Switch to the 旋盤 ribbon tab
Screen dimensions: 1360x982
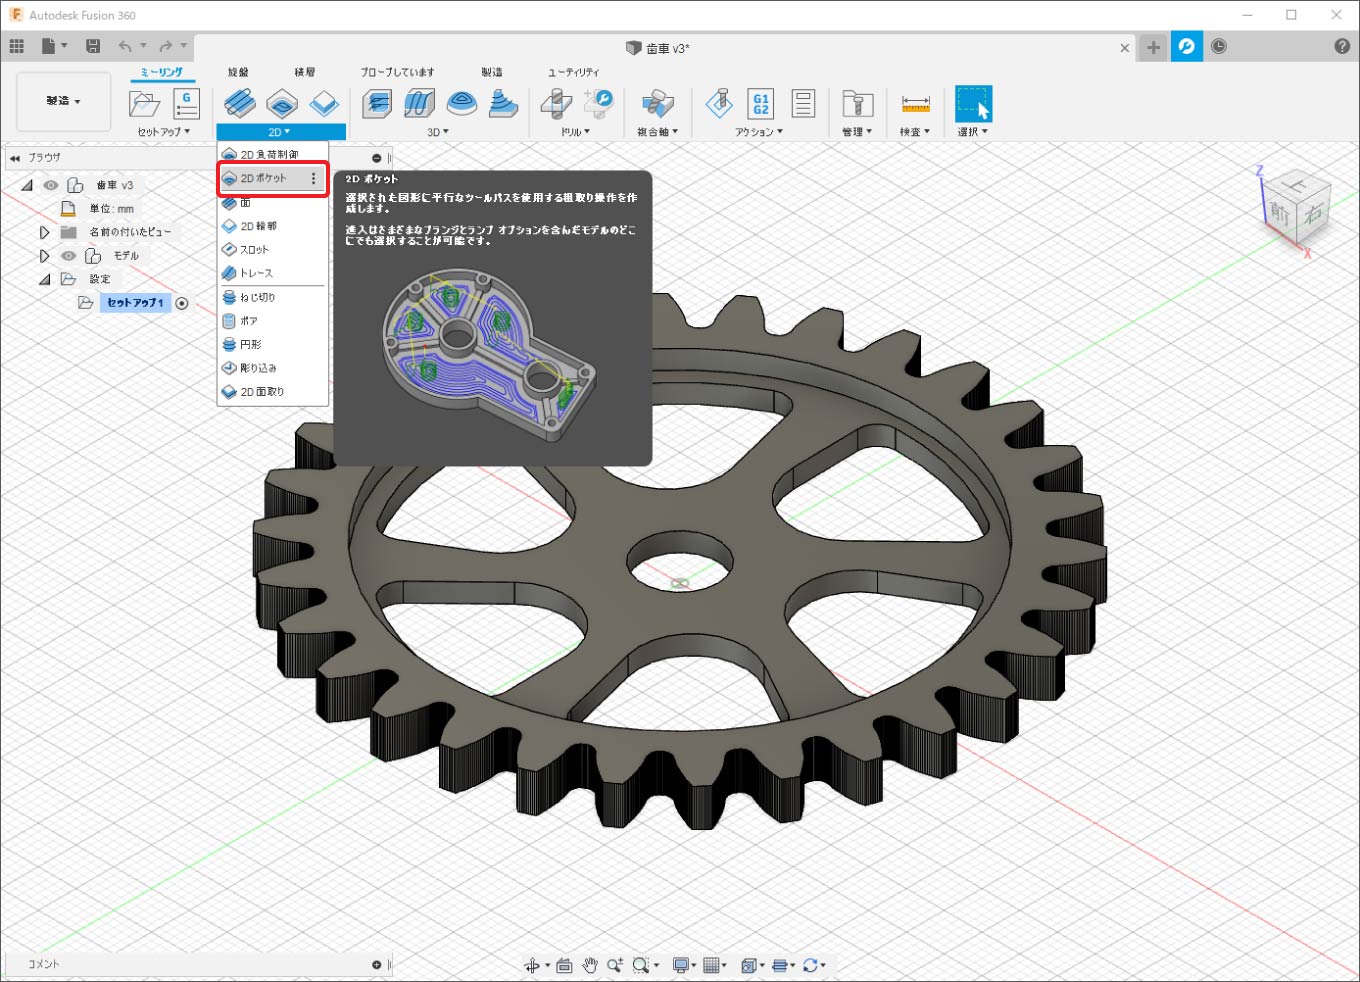(x=238, y=72)
